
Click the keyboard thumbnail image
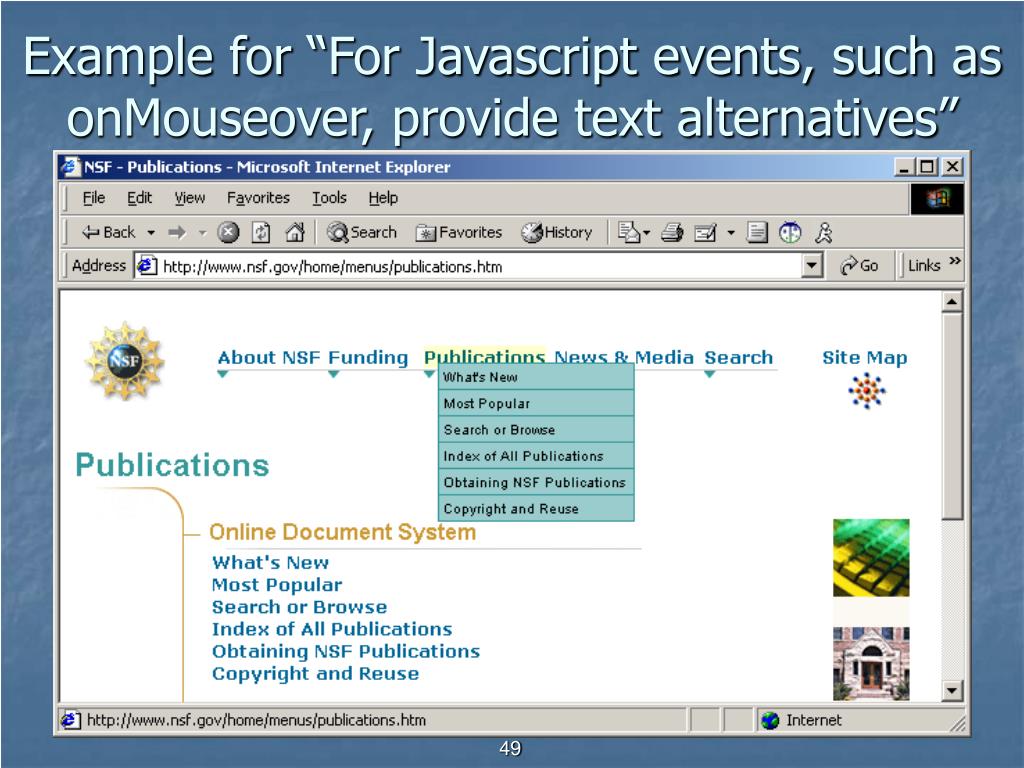(x=871, y=558)
